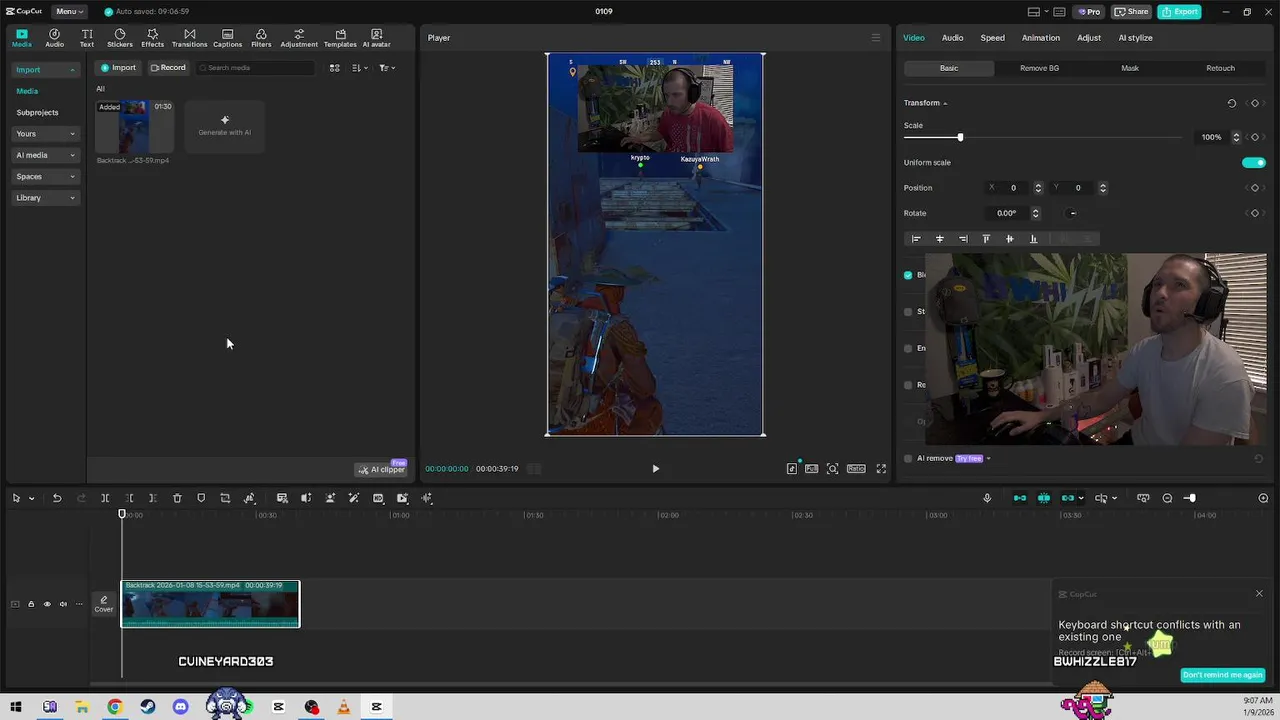Switch to the AI stylize tab
Screen dimensions: 1280x720
click(x=1135, y=38)
